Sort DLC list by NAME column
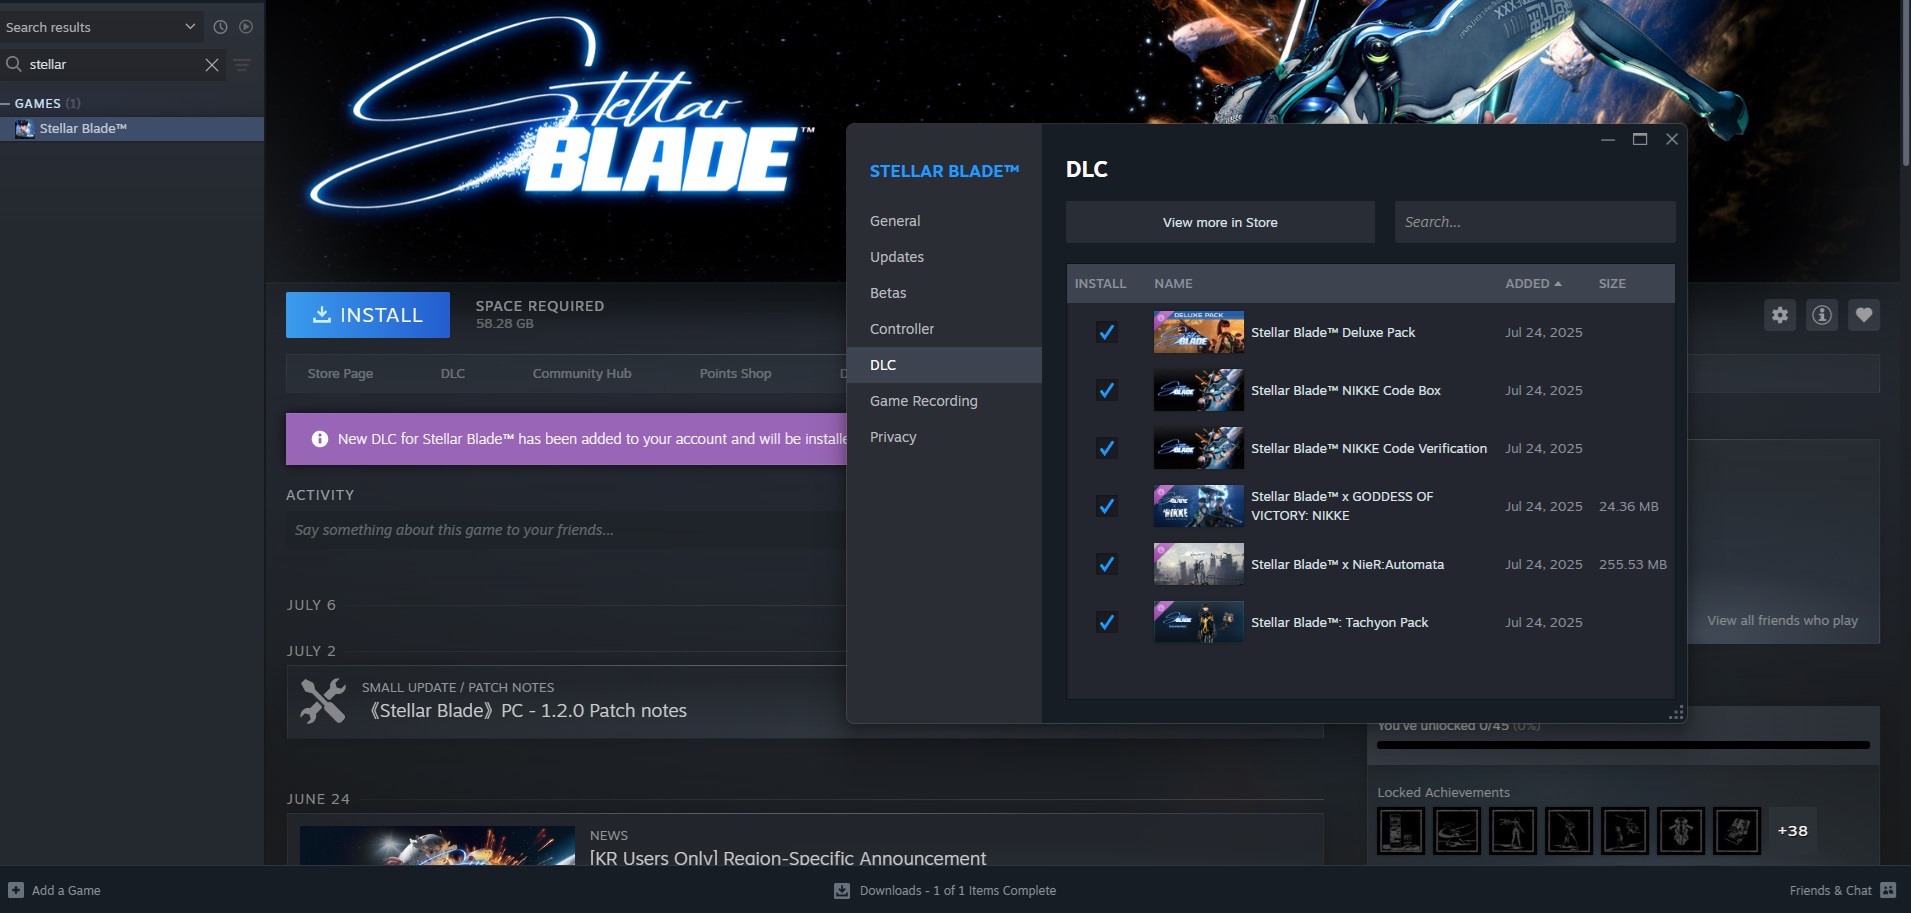The image size is (1911, 913). coord(1173,284)
